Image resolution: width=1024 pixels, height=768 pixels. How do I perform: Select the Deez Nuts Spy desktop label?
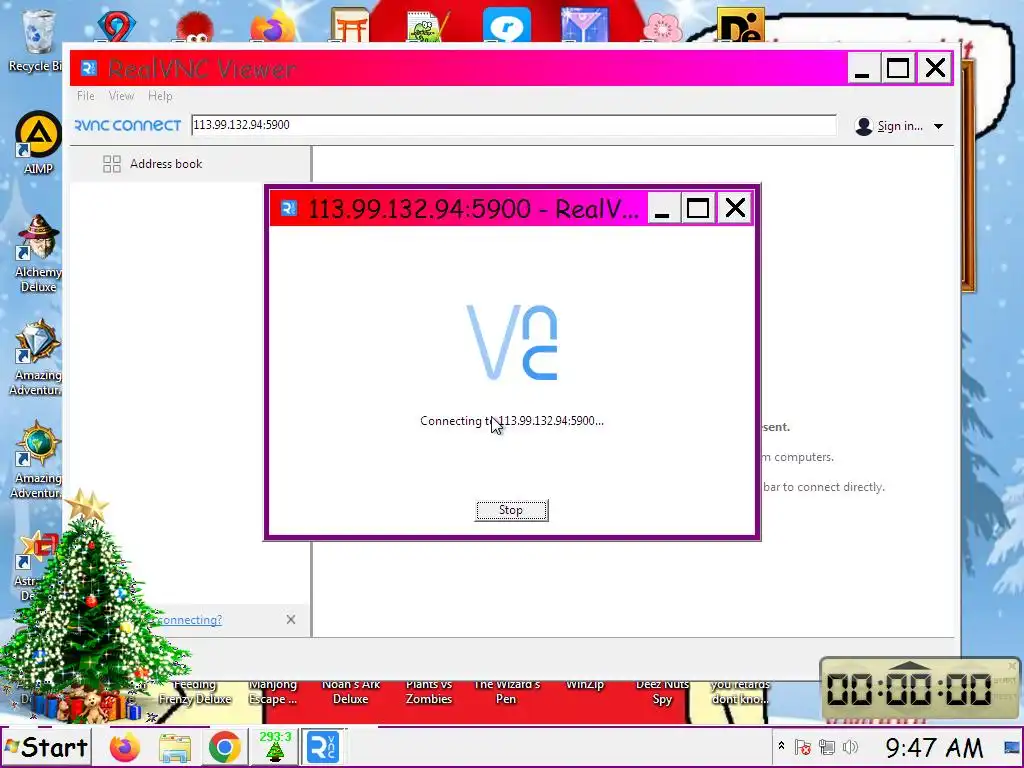(662, 692)
